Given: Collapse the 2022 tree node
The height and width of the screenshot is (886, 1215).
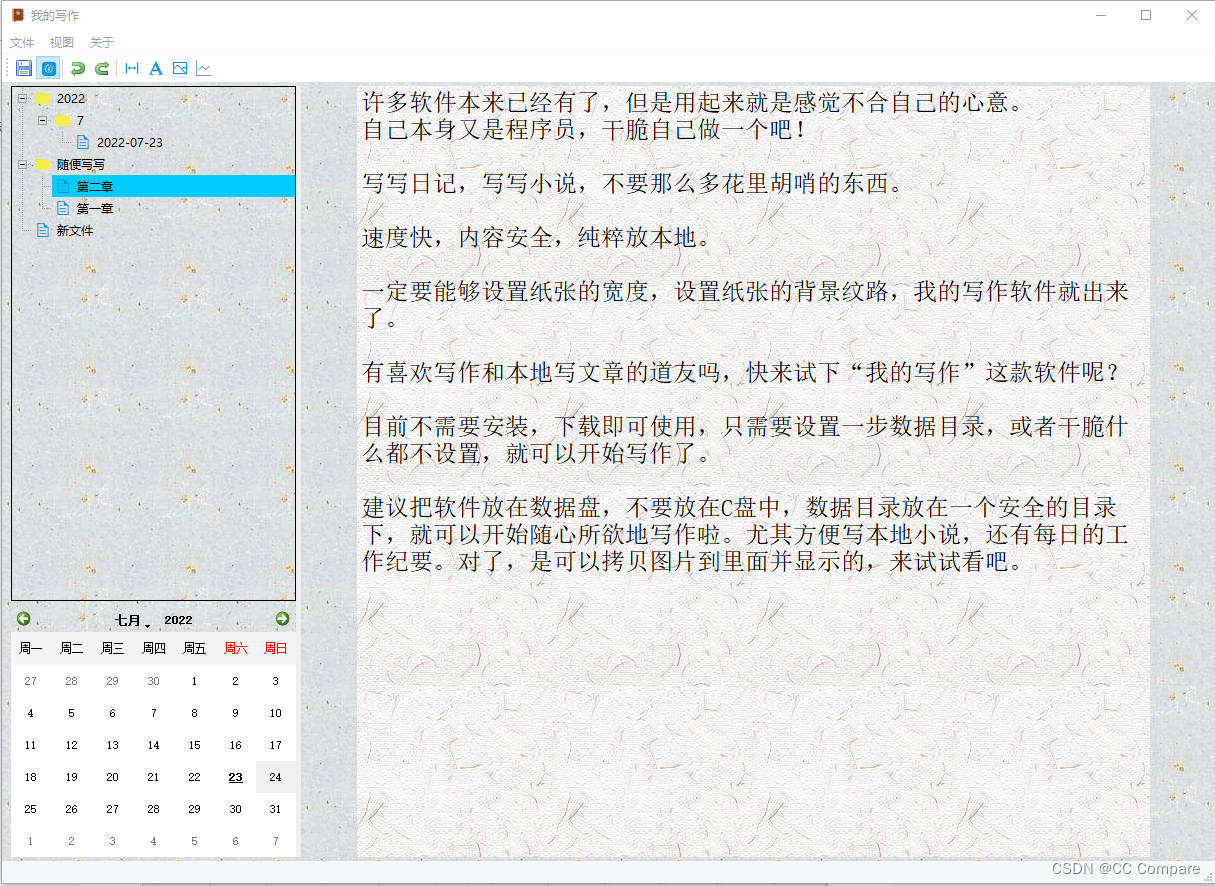Looking at the screenshot, I should [x=22, y=98].
